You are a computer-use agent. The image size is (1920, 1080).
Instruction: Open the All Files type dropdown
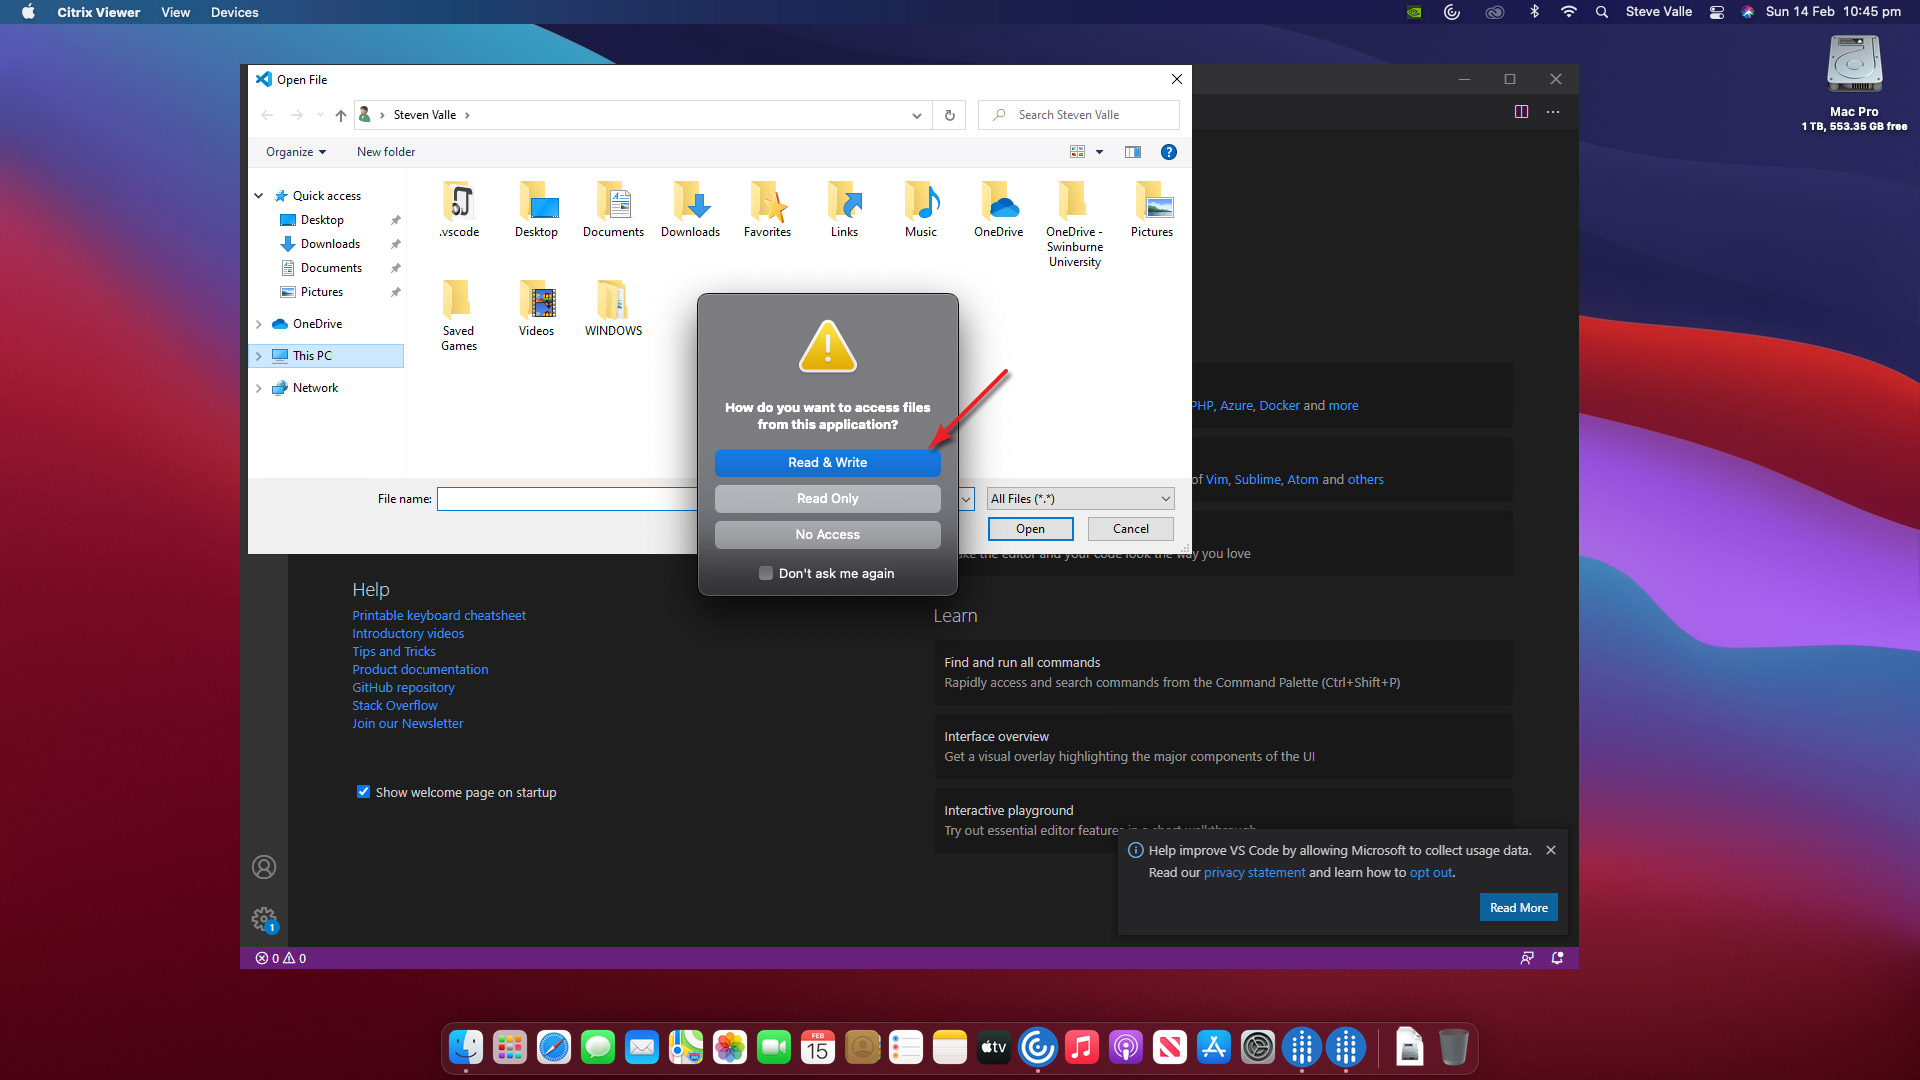coord(1080,499)
